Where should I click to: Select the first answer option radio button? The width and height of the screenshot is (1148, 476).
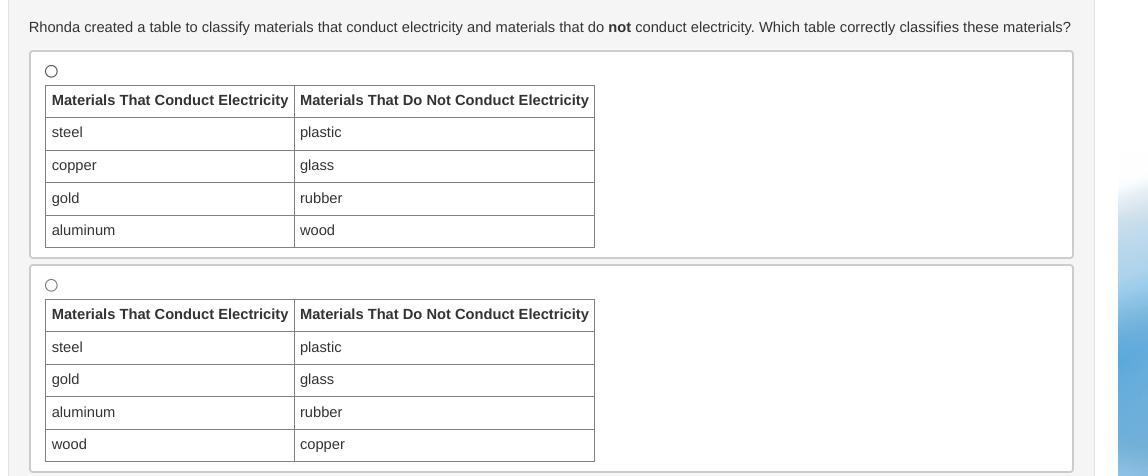tap(51, 71)
